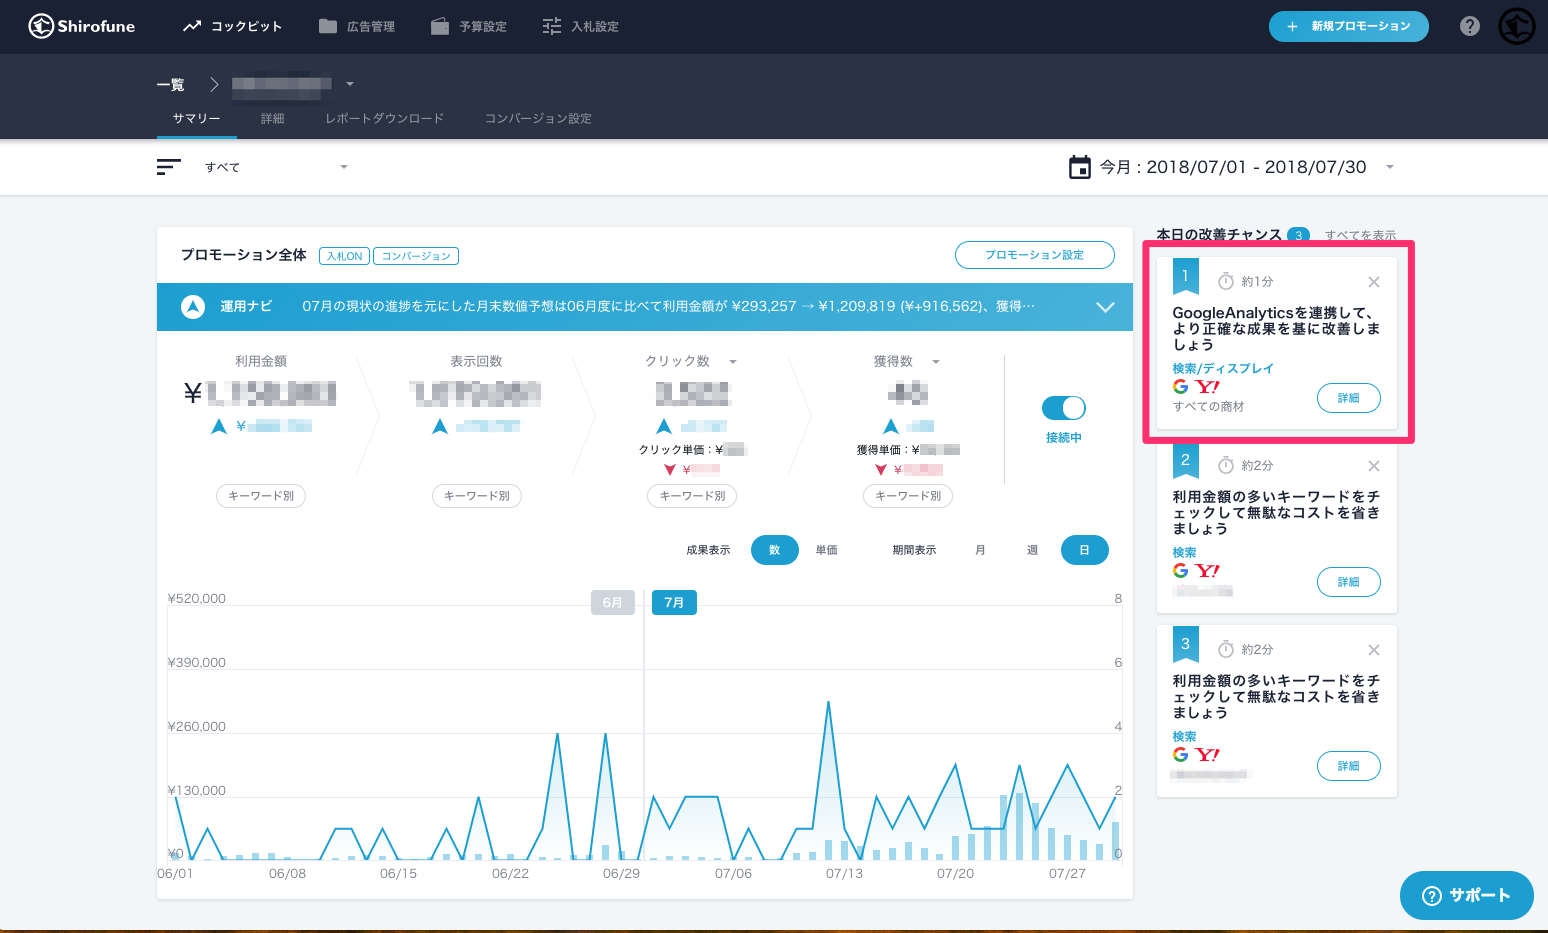The width and height of the screenshot is (1548, 933).
Task: Switch to the レポートダウンロード tab
Action: tap(385, 118)
